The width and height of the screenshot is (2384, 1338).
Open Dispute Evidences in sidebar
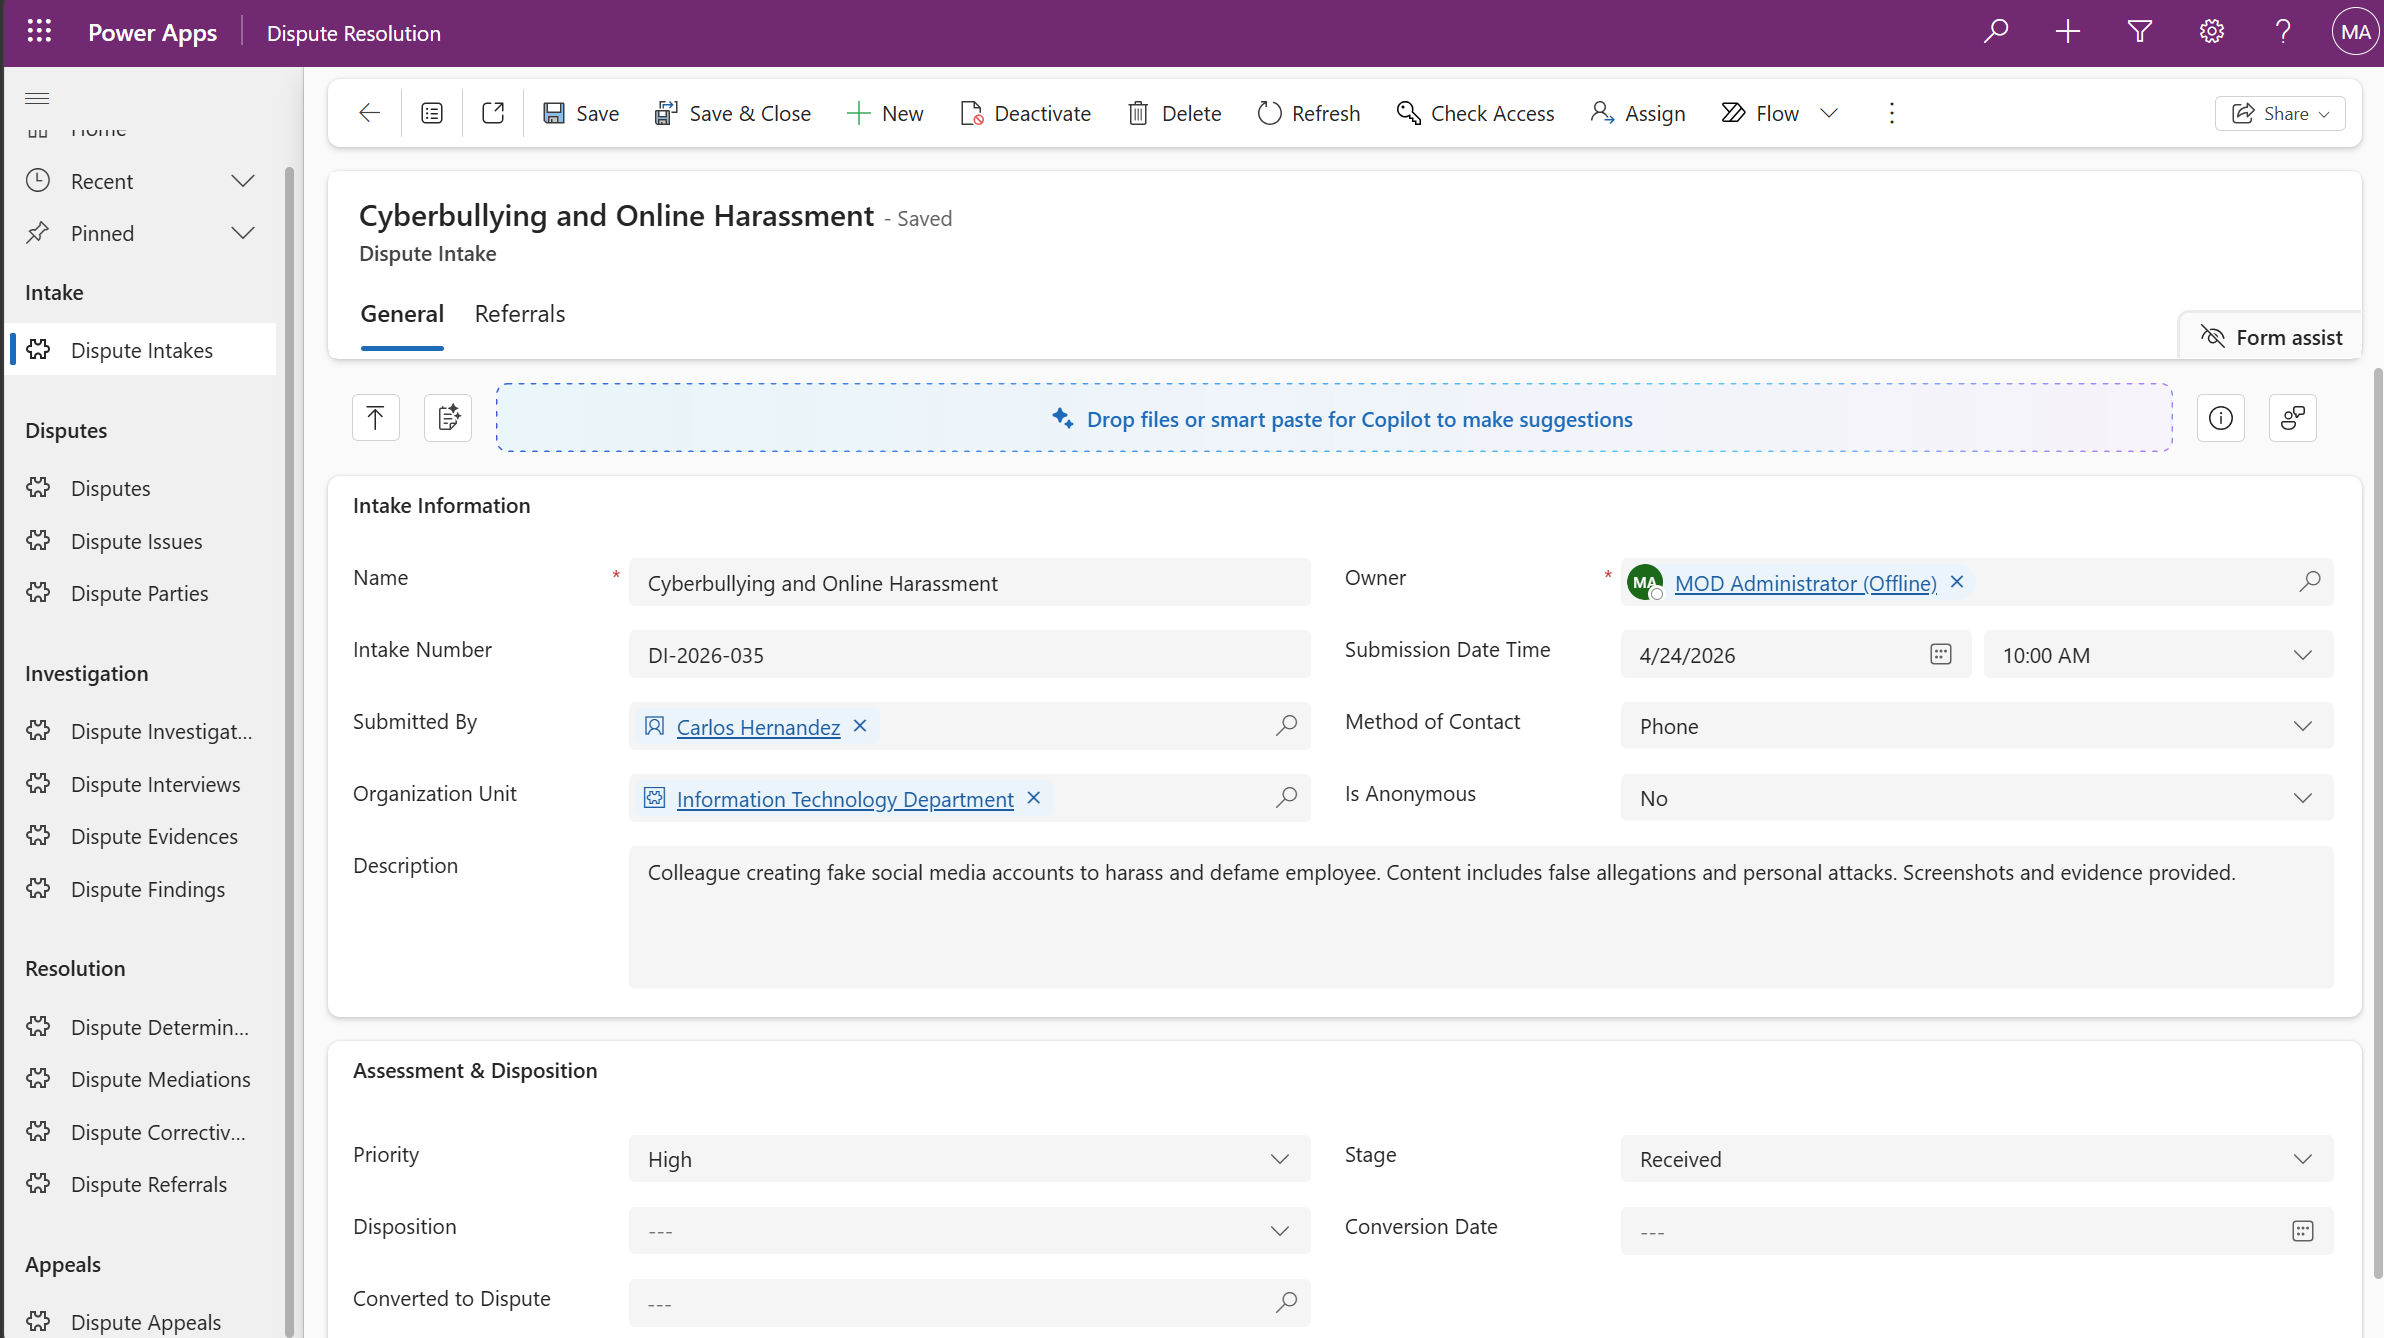pos(155,836)
